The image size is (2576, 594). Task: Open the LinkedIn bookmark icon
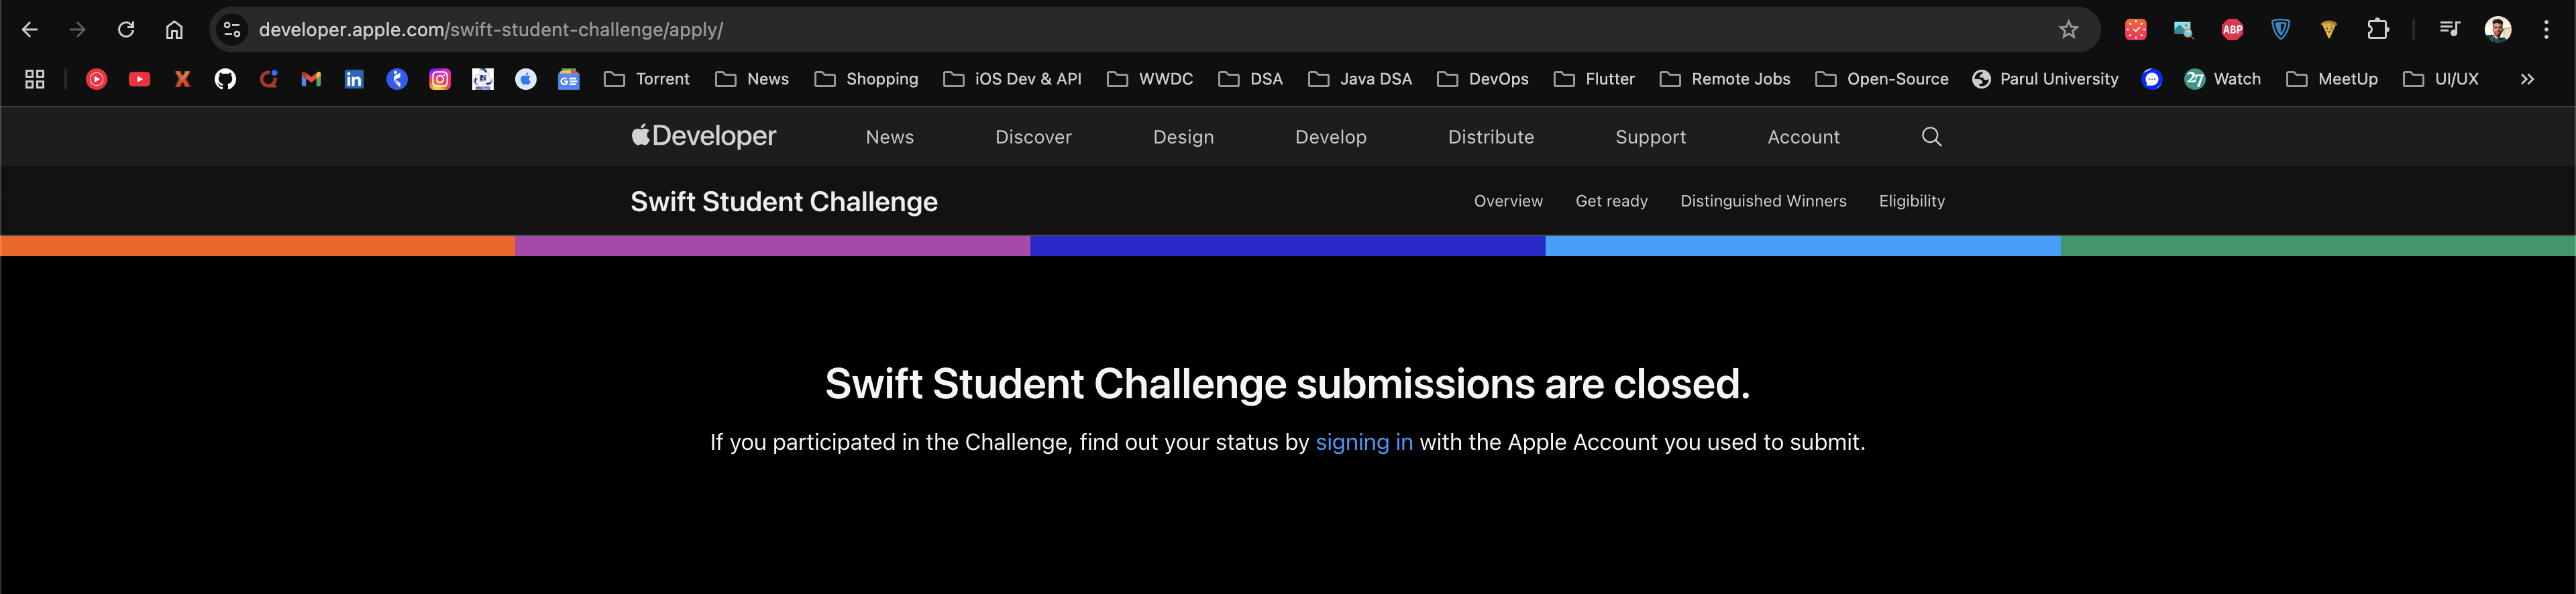(x=354, y=79)
